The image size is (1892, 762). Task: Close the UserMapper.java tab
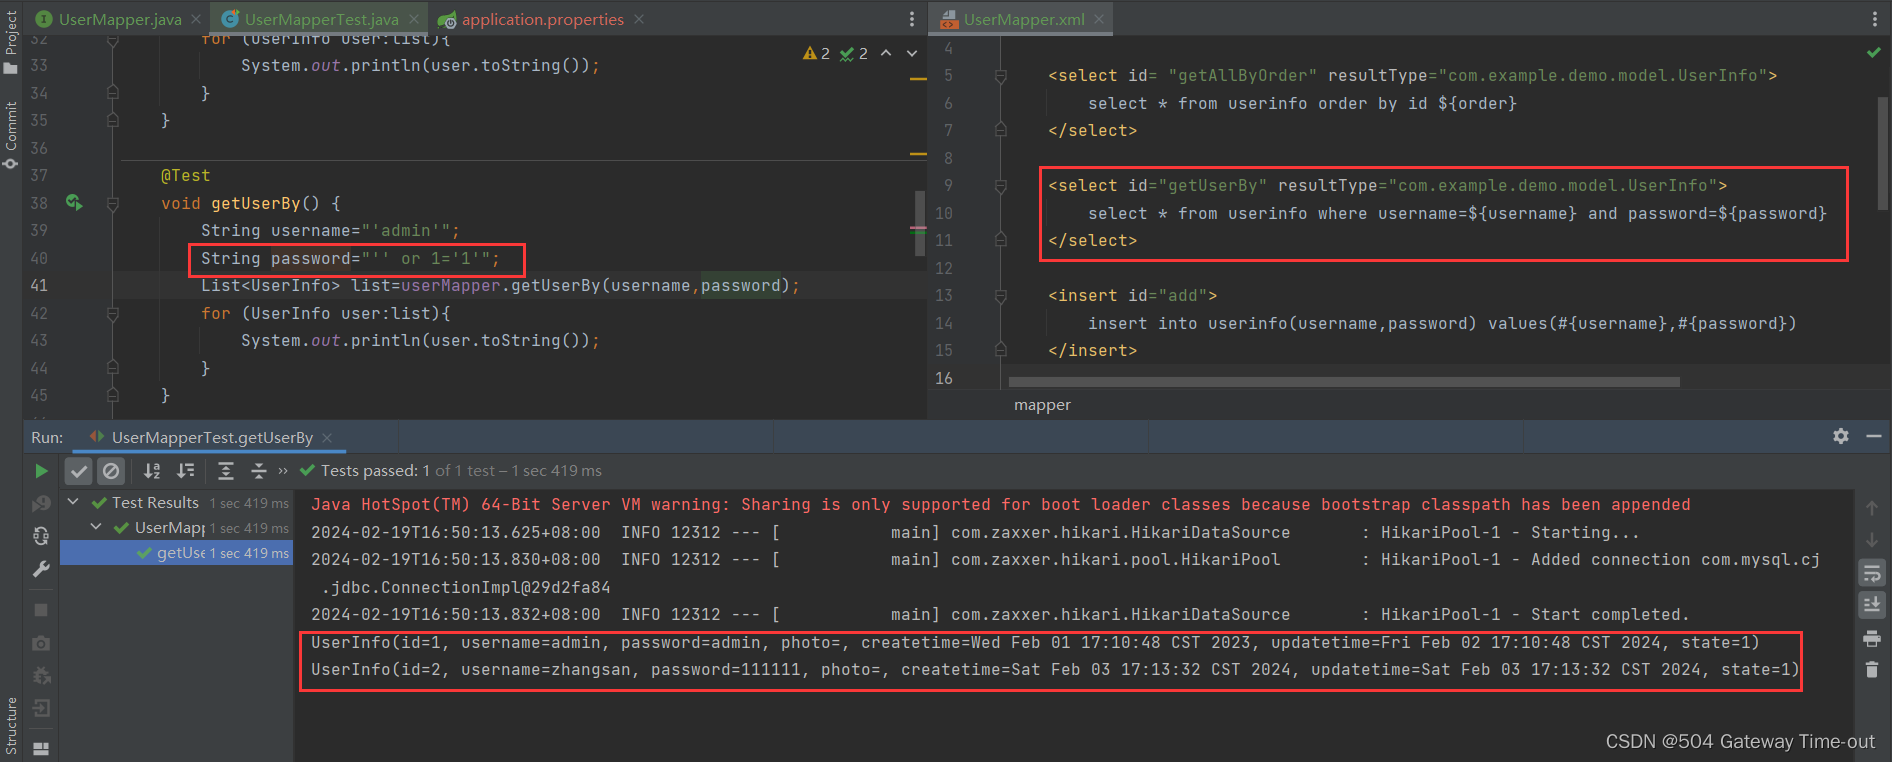pos(196,19)
